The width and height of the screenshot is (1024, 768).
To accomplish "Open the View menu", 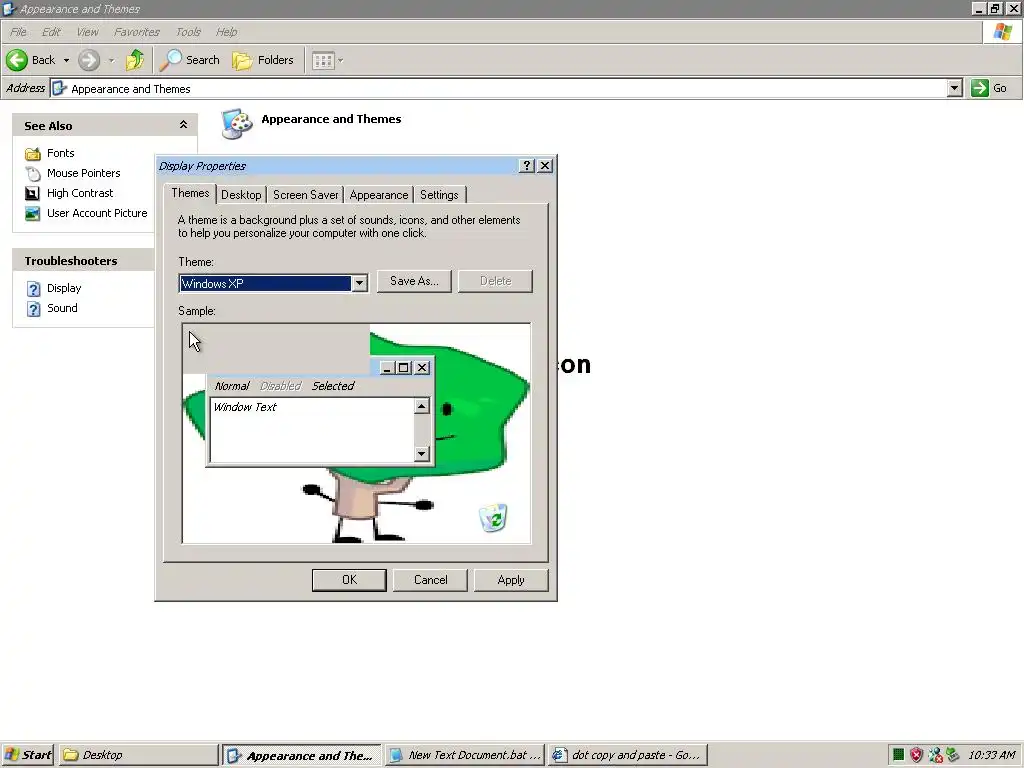I will (x=87, y=32).
